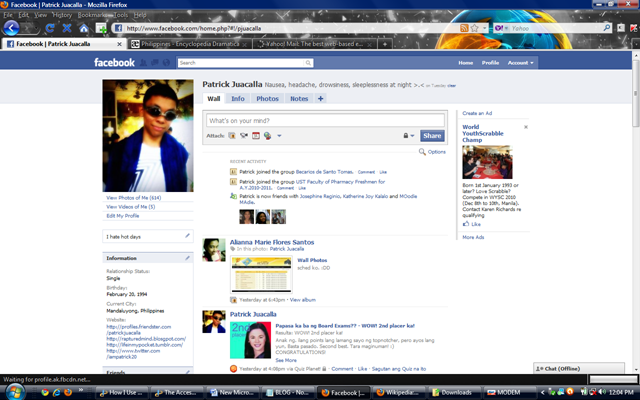The width and height of the screenshot is (640, 400).
Task: Reload the page with the refresh icon
Action: tap(50, 28)
